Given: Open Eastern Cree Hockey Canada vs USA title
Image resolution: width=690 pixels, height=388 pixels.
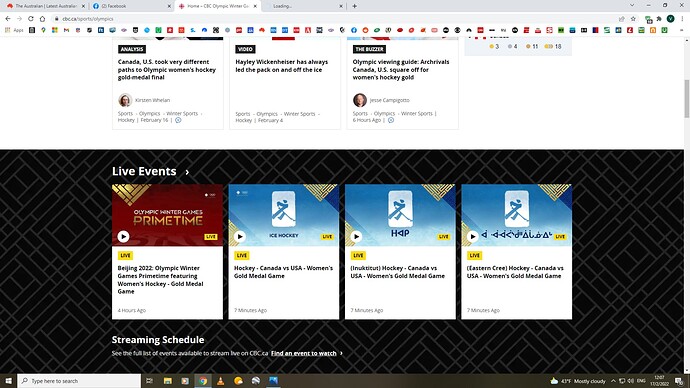Looking at the screenshot, I should pyautogui.click(x=515, y=272).
